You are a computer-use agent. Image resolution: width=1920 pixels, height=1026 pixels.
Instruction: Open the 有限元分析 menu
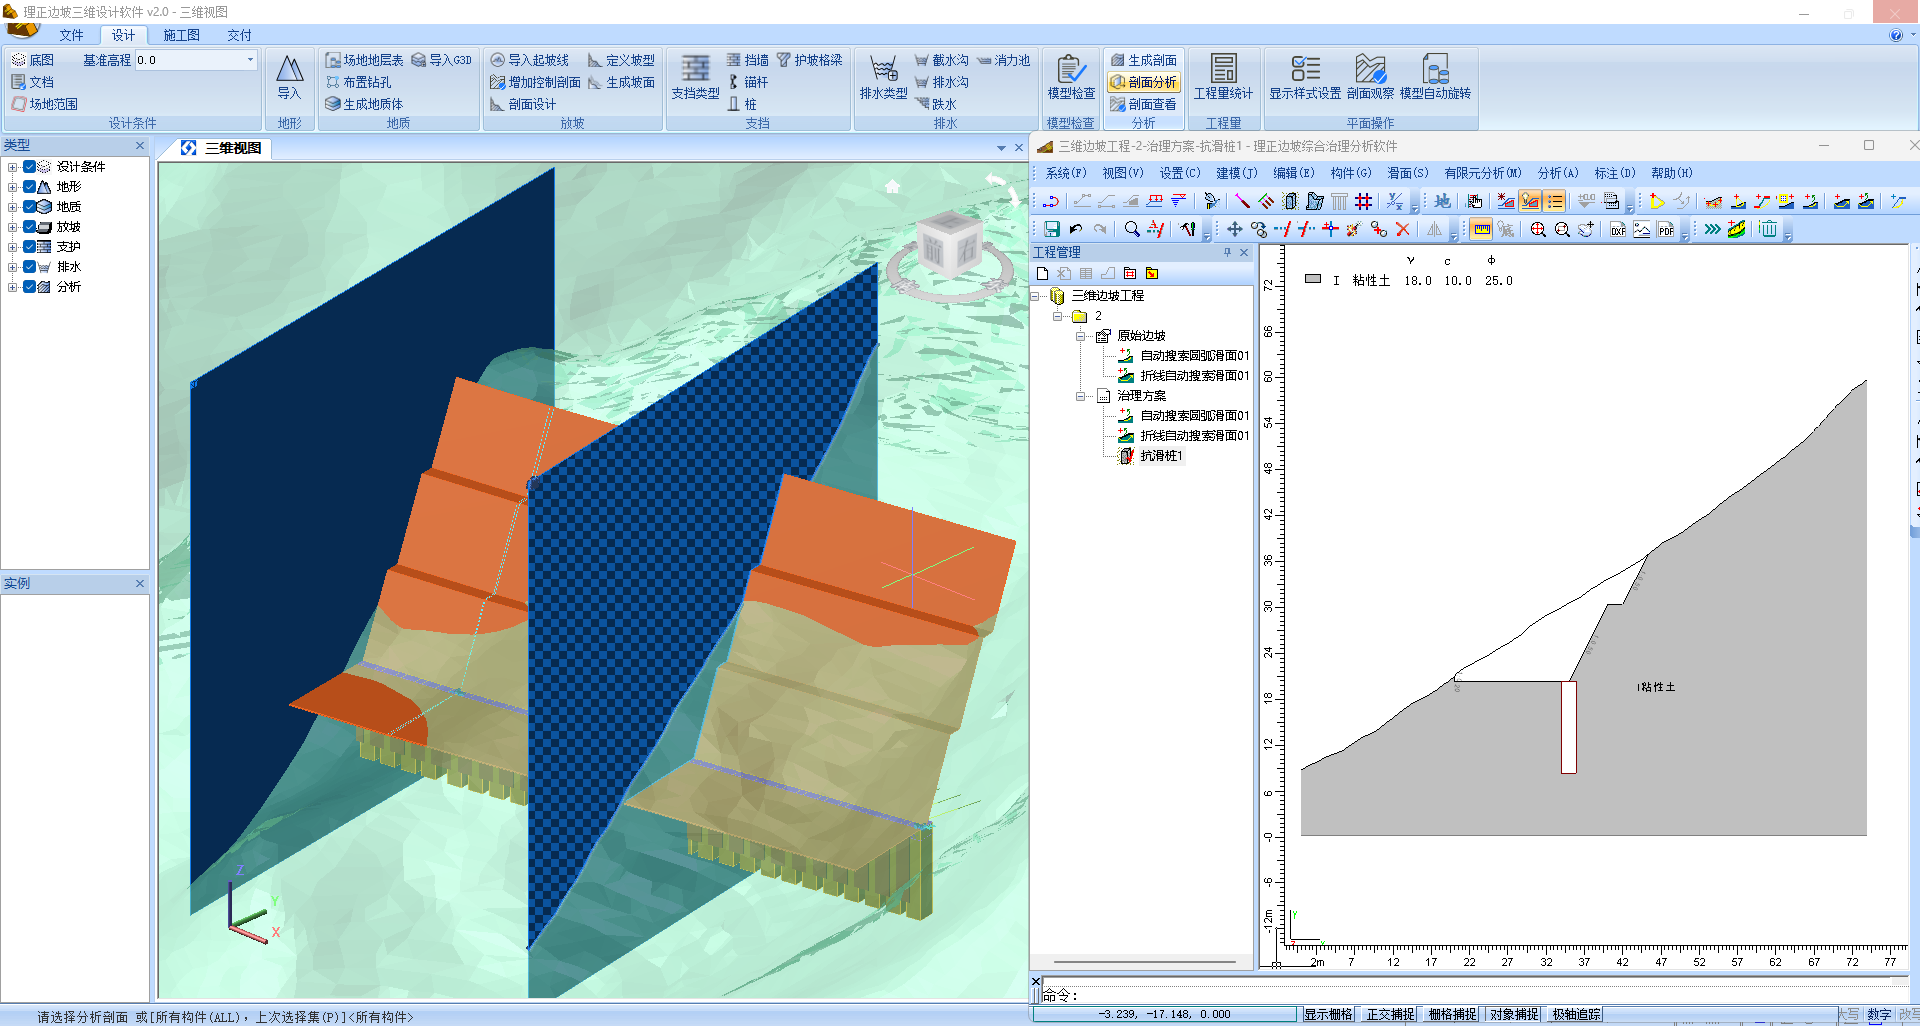coord(1482,173)
